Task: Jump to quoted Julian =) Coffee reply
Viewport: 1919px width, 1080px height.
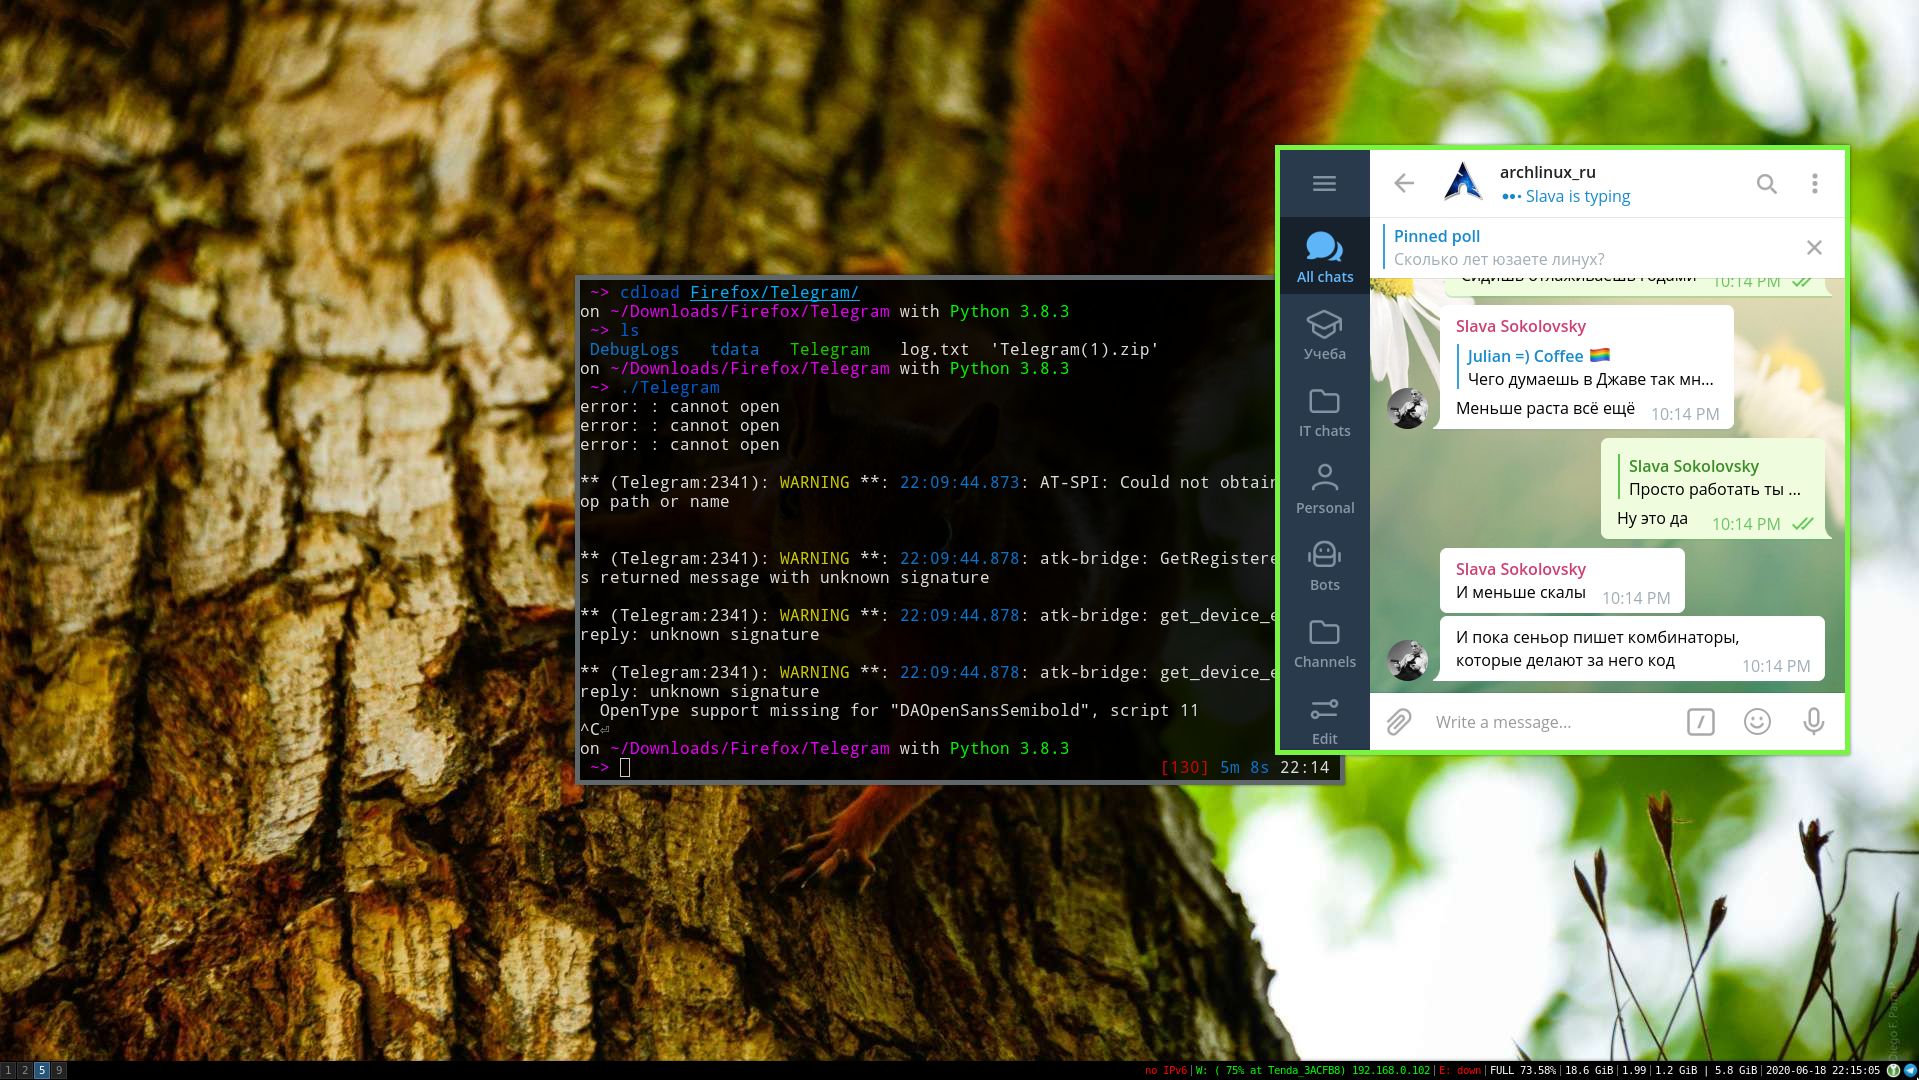Action: point(1588,367)
